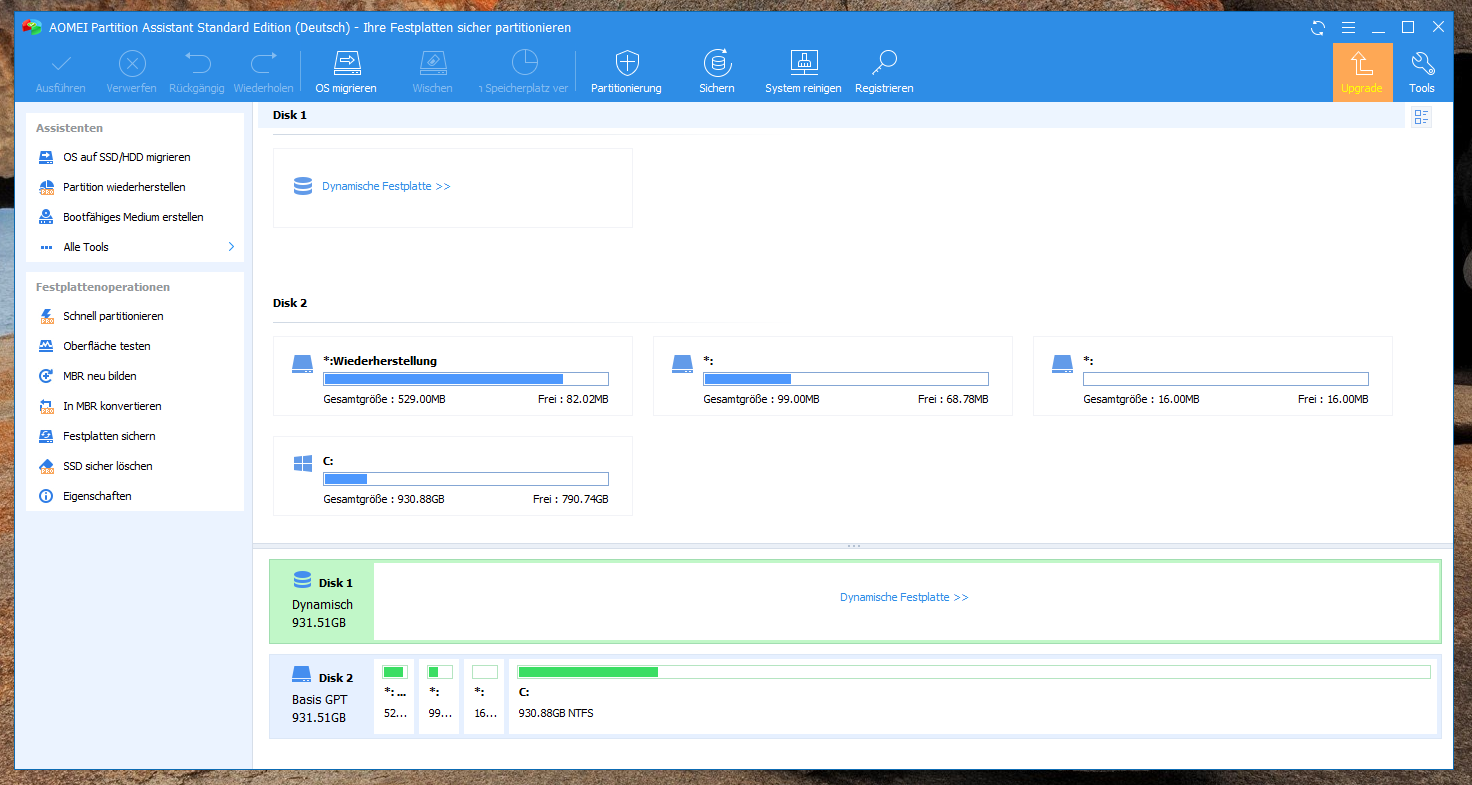The image size is (1472, 785).
Task: Click the Rückgängig undo arrow
Action: coord(197,65)
